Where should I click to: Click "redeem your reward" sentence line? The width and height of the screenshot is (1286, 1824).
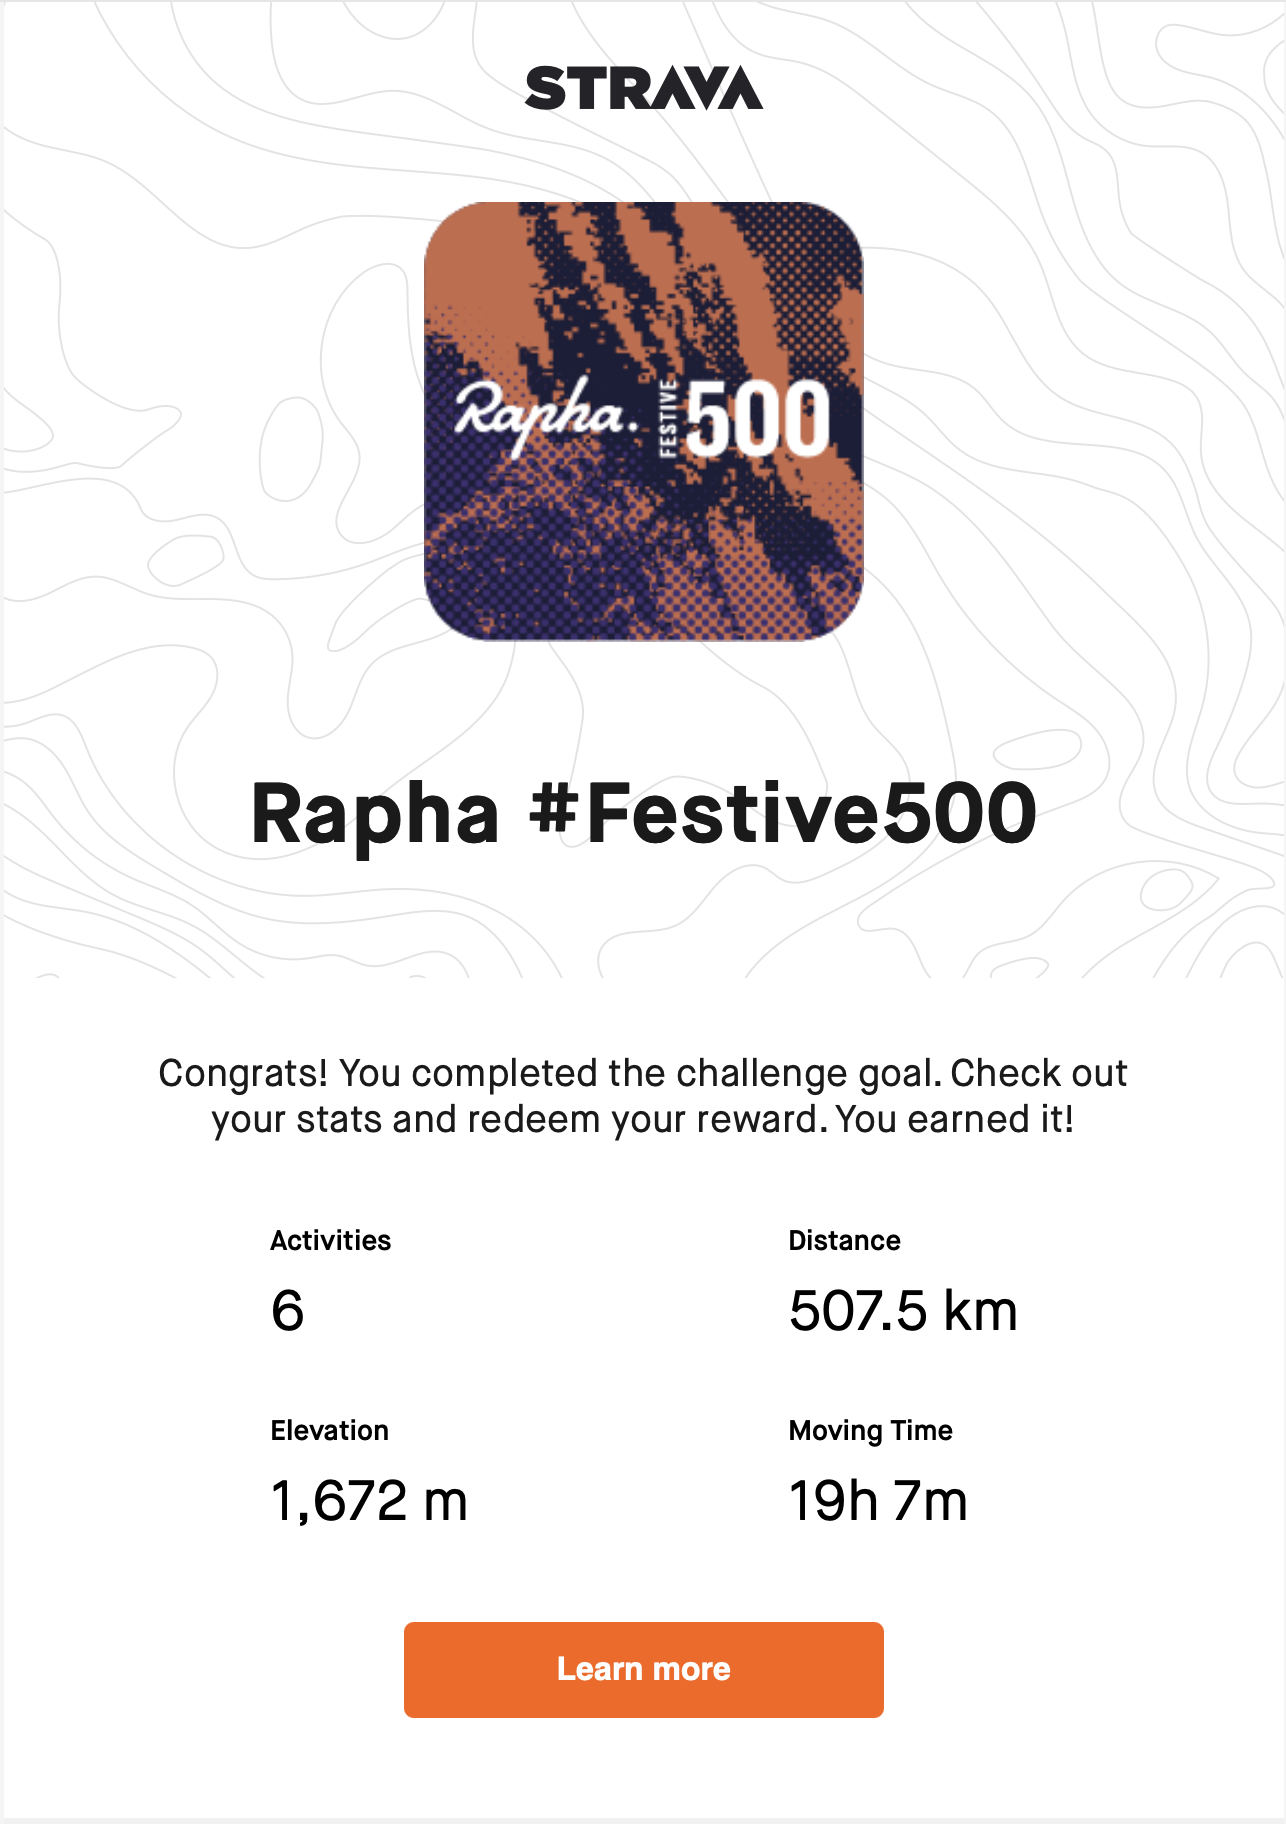click(x=643, y=1119)
